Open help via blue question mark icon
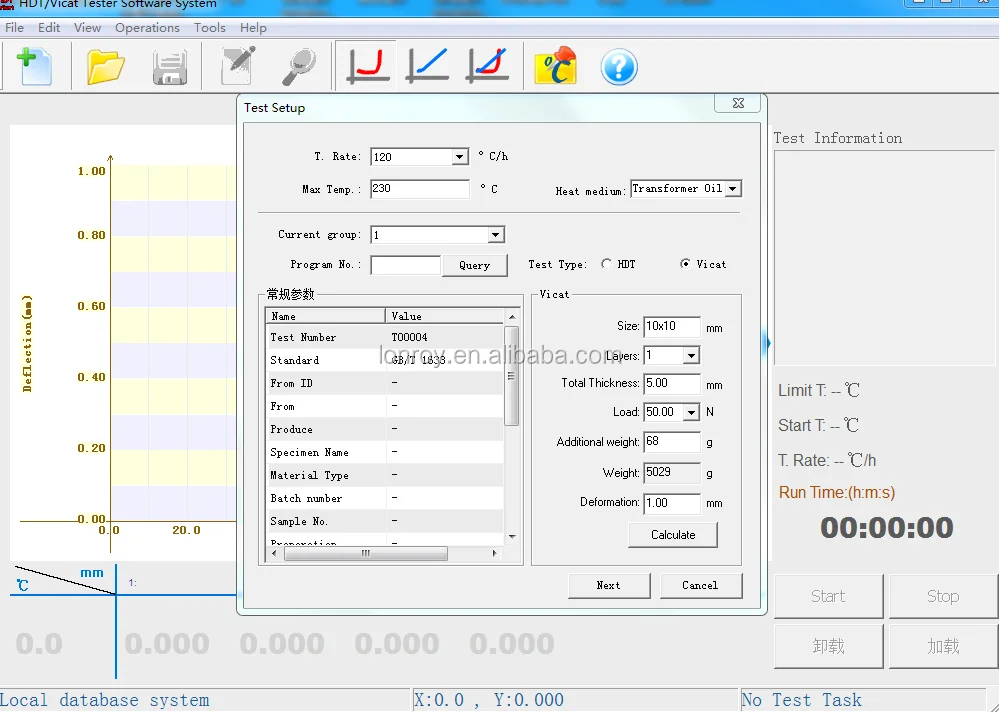The height and width of the screenshot is (712, 999). 619,67
